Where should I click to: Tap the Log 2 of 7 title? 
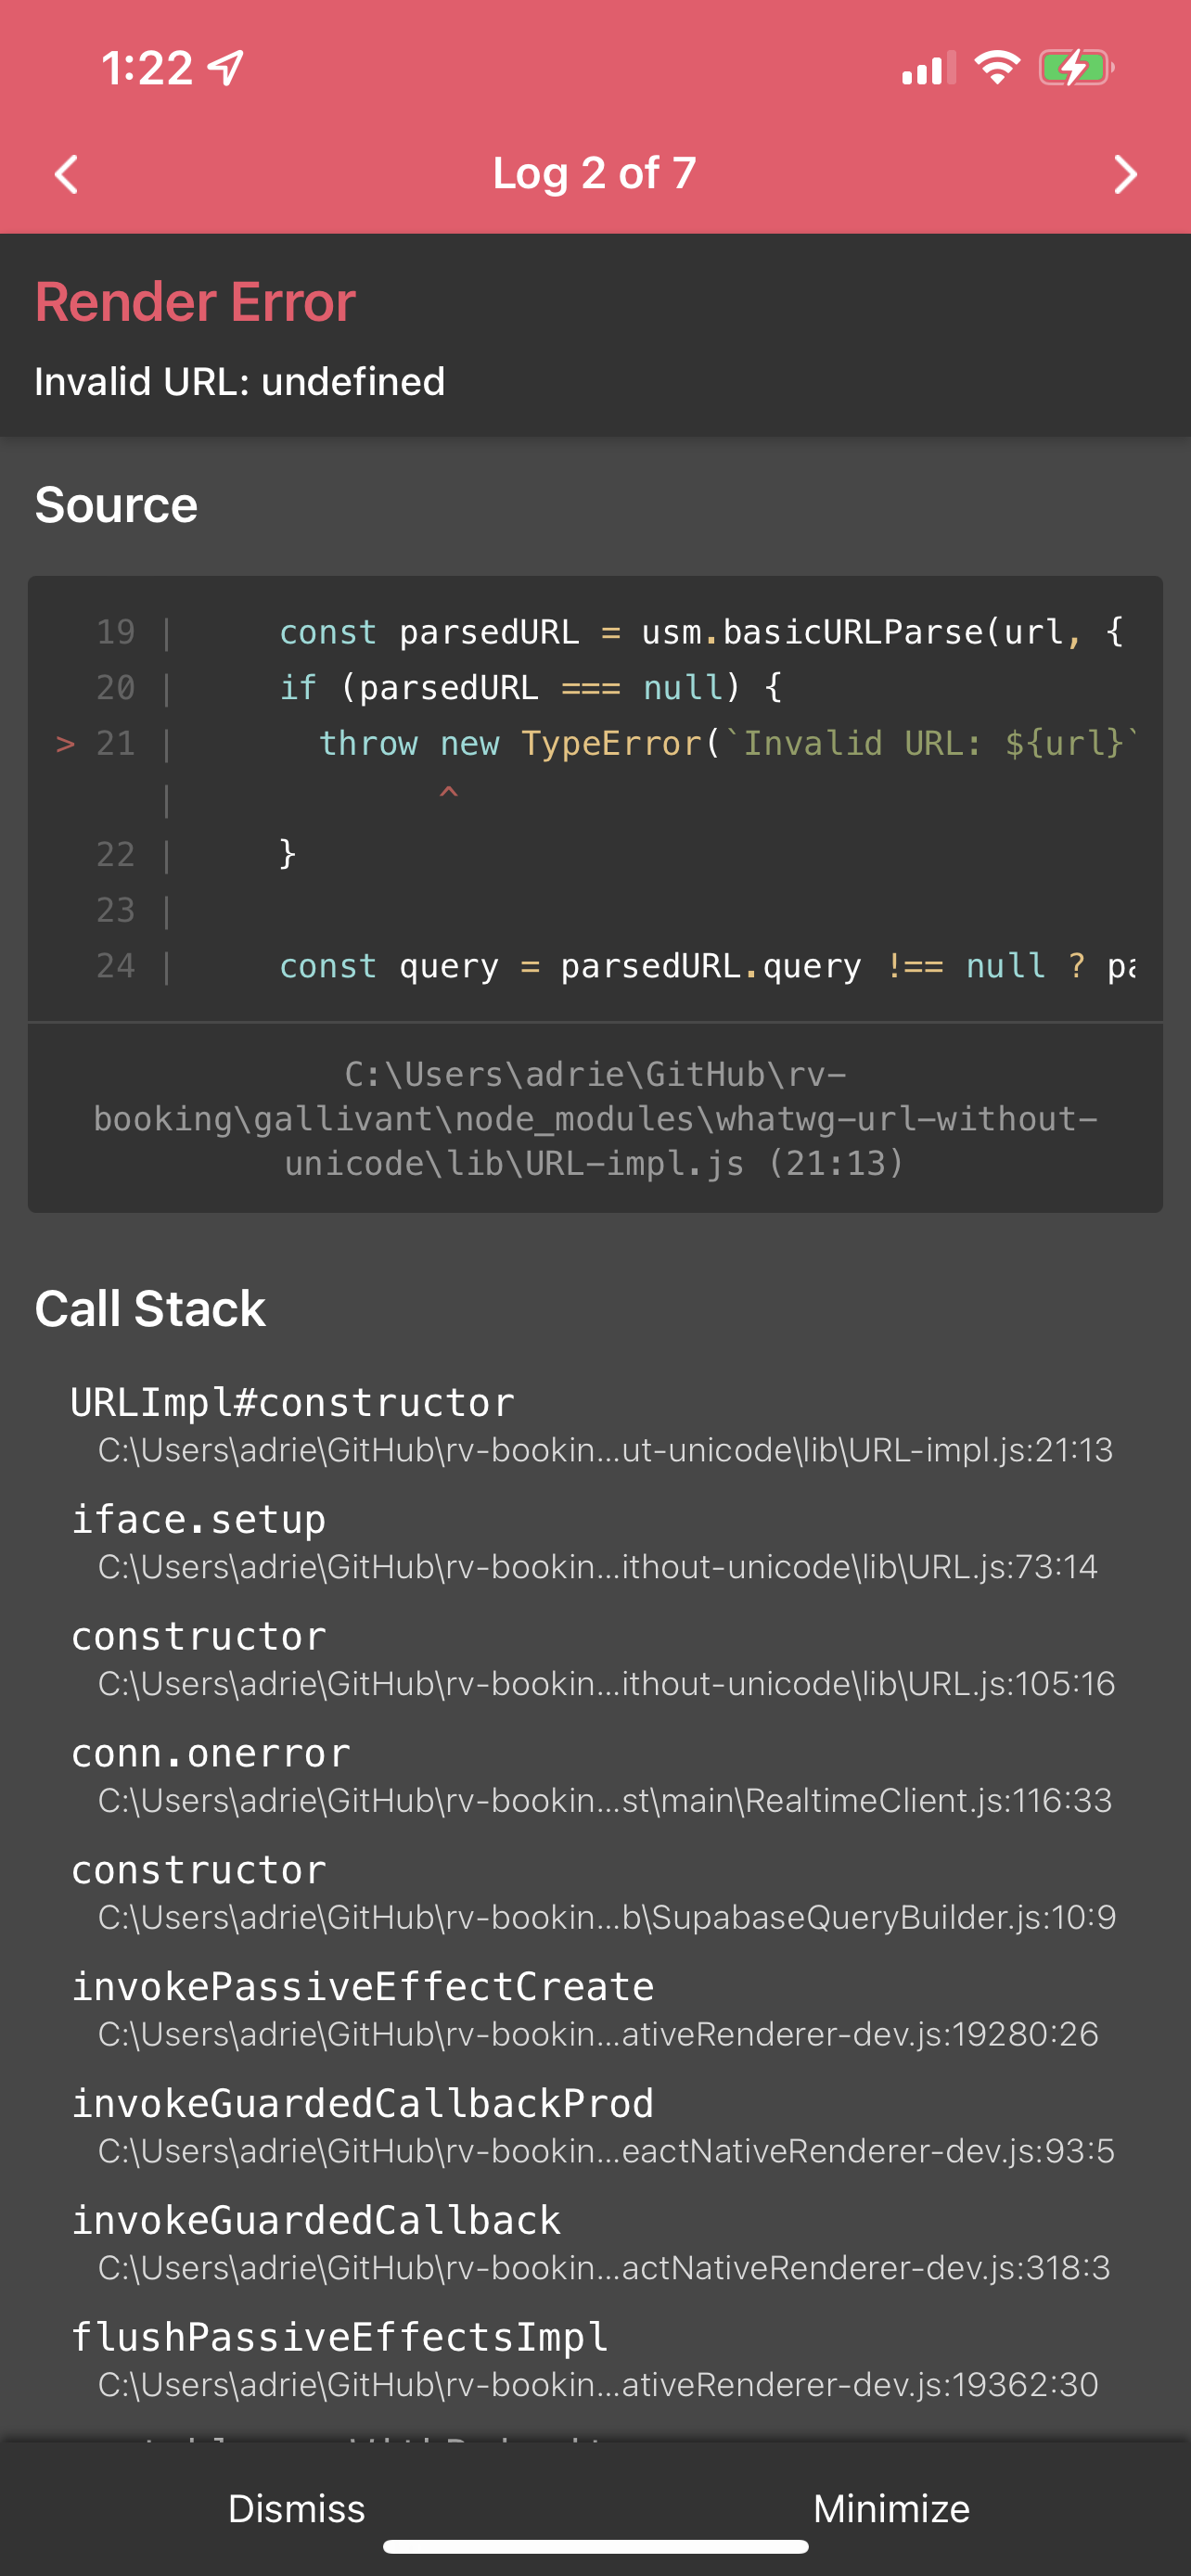[x=595, y=173]
